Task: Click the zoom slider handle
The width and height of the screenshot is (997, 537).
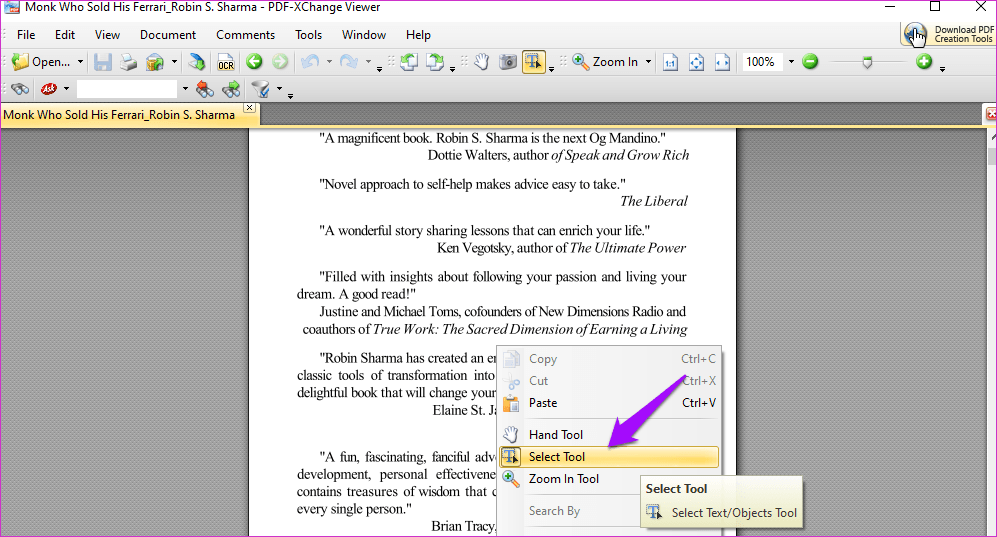Action: tap(867, 62)
